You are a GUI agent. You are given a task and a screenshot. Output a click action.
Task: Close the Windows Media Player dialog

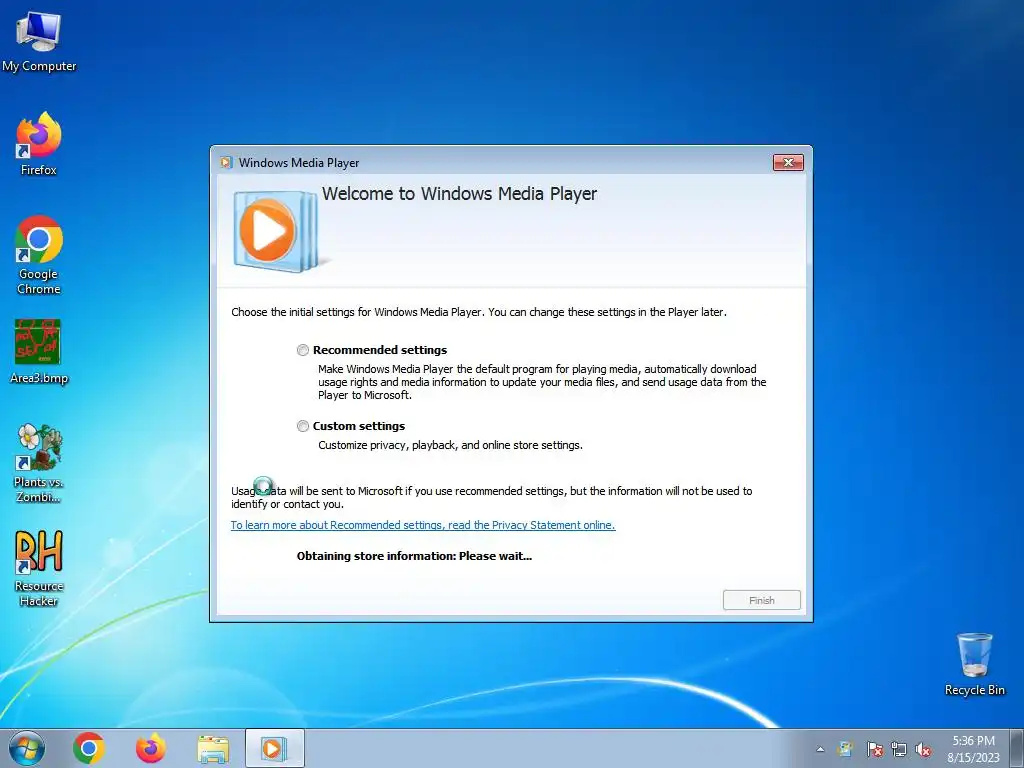point(788,163)
